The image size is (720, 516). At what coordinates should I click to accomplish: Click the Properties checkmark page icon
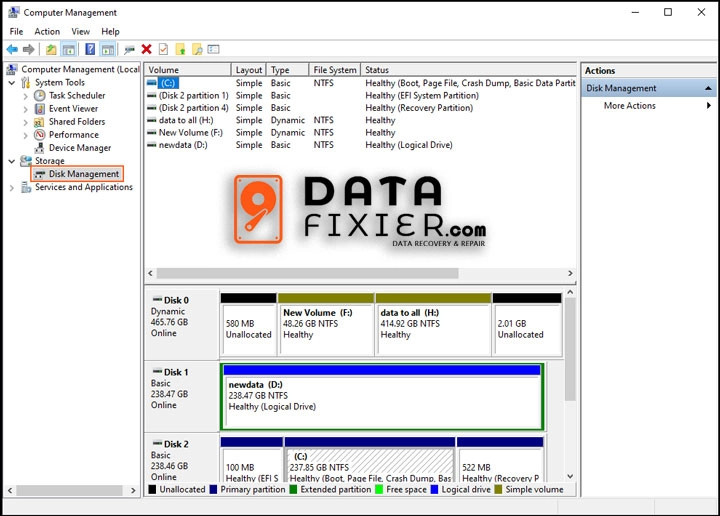click(163, 49)
